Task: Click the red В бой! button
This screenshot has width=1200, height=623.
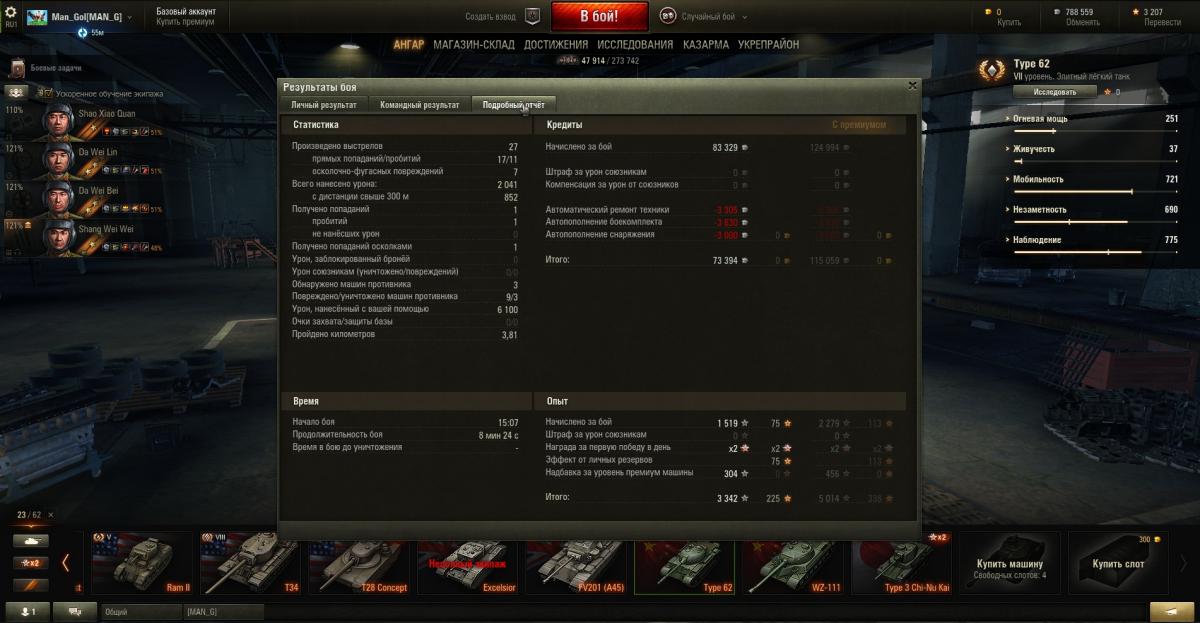Action: coord(600,17)
